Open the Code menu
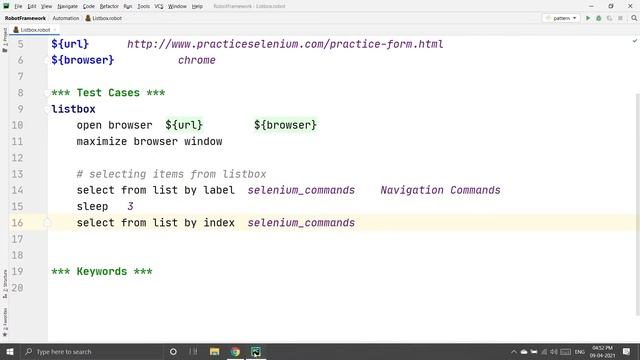640x360 pixels. [x=89, y=7]
